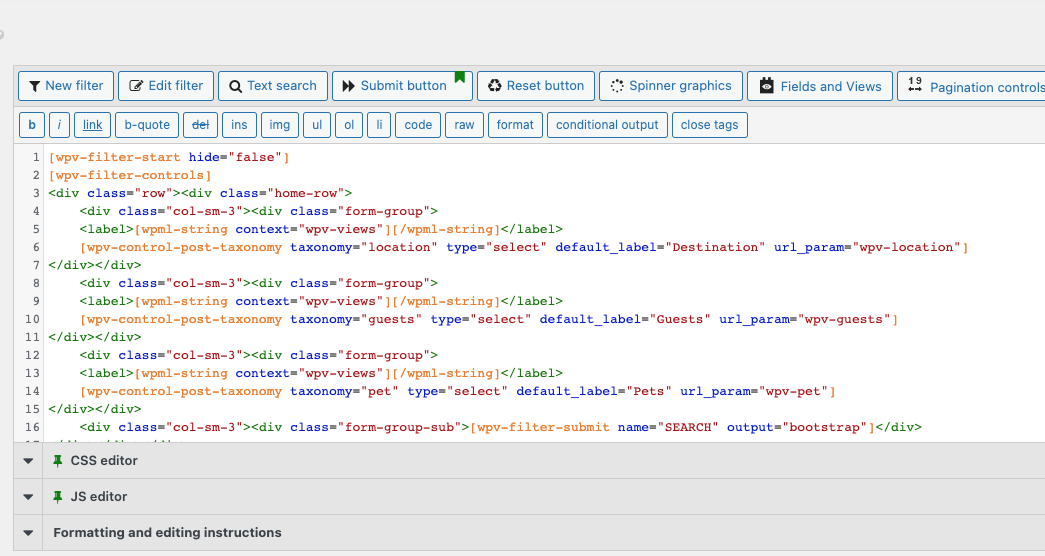Insert a Submit button shortcode
Screen dimensions: 1045x556
click(403, 86)
